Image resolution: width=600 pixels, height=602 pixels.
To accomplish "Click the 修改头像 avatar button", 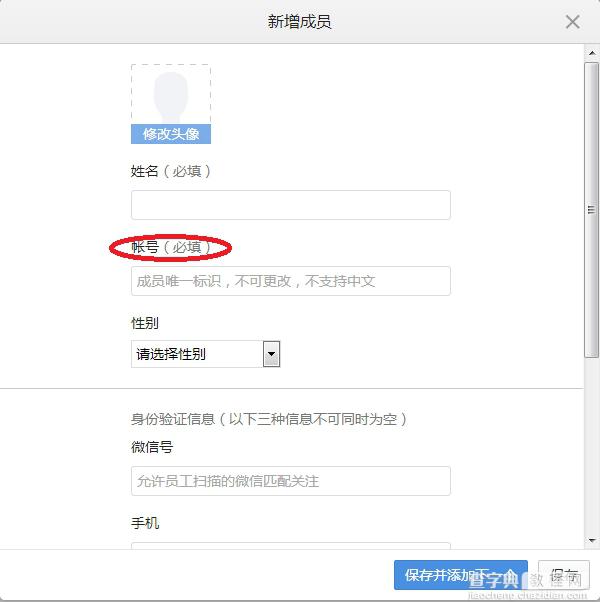I will (171, 134).
